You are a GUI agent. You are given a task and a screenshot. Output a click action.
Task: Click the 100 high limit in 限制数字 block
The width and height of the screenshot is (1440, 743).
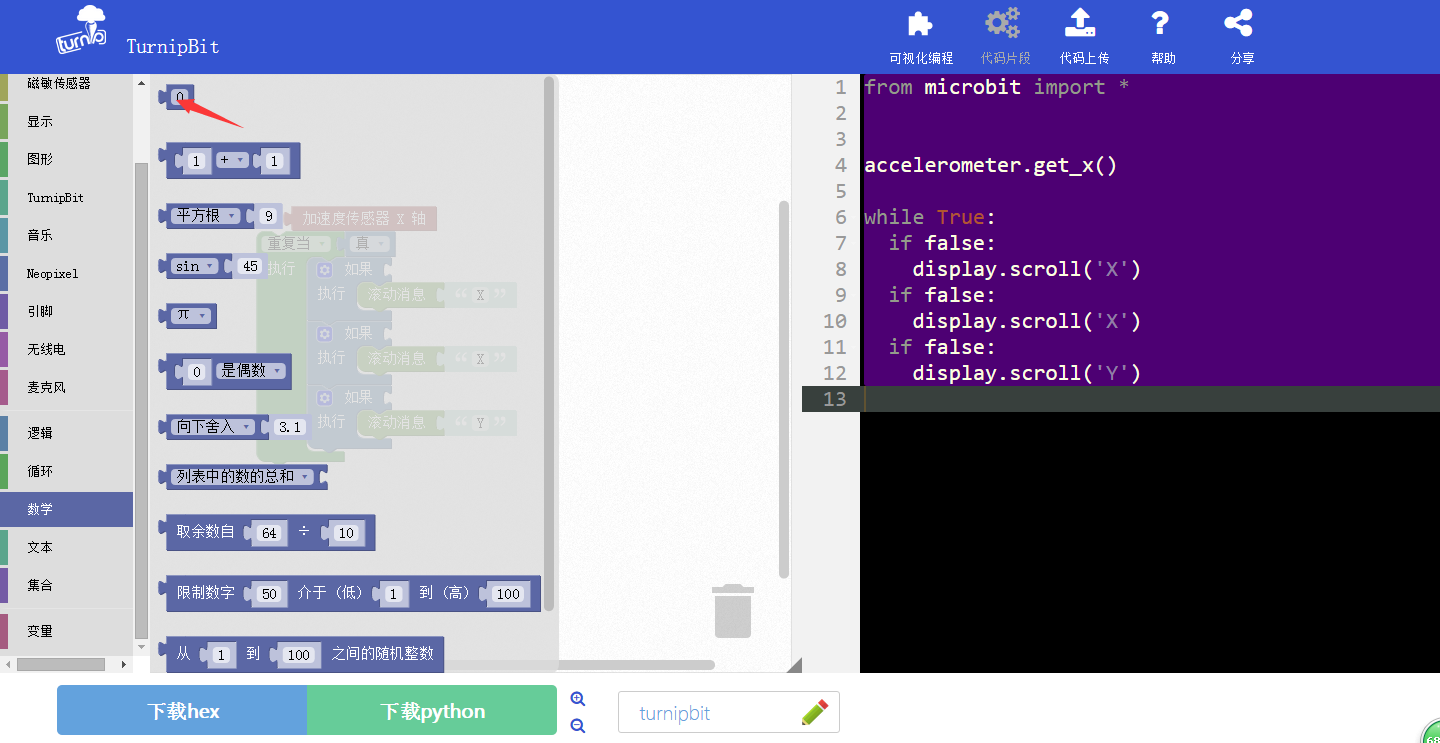click(x=508, y=594)
